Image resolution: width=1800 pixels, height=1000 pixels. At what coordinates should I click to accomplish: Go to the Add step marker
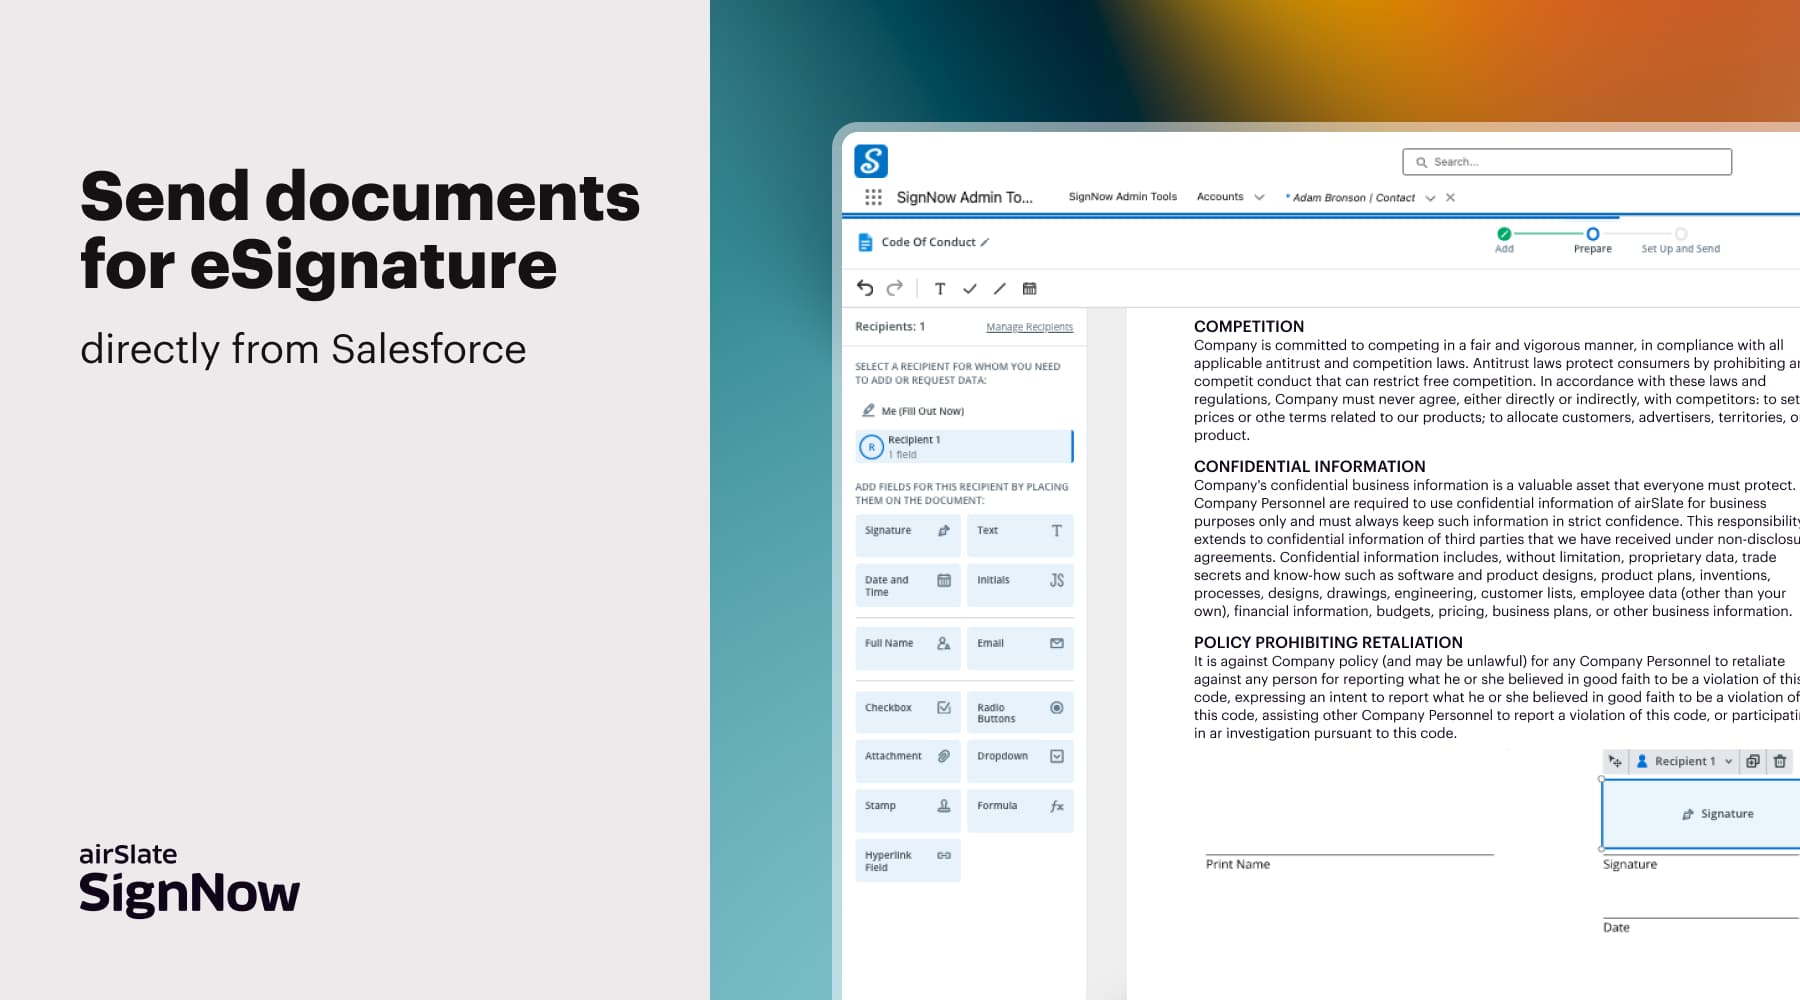(x=1504, y=234)
